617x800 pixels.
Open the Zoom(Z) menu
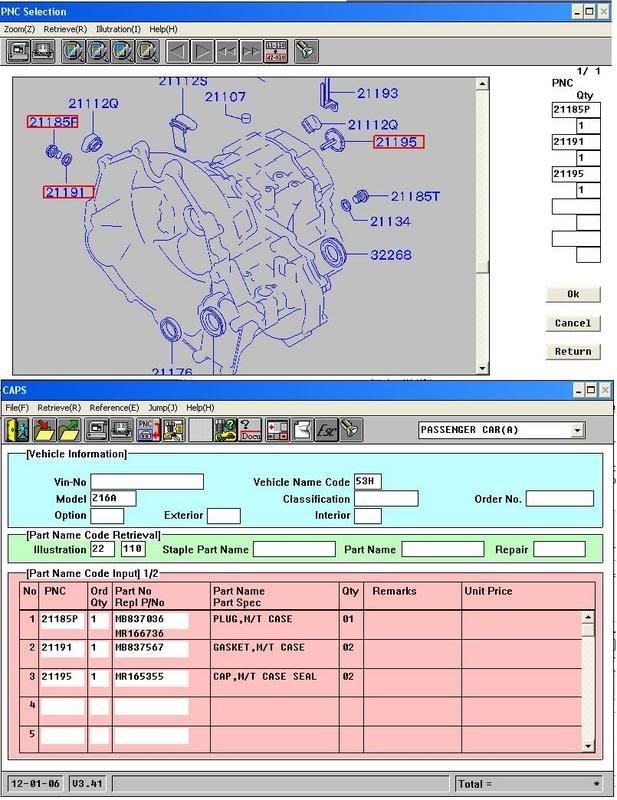coord(21,29)
